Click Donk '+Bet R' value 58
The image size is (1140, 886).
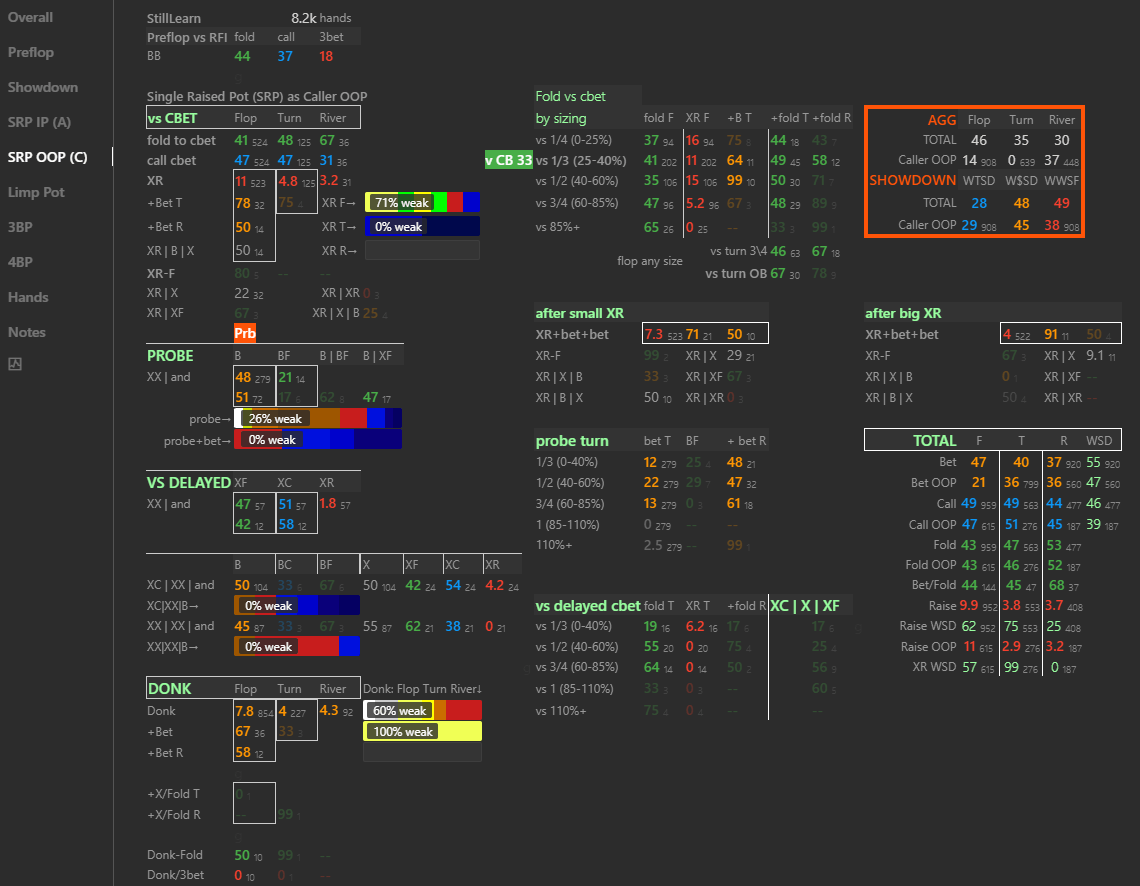click(243, 752)
